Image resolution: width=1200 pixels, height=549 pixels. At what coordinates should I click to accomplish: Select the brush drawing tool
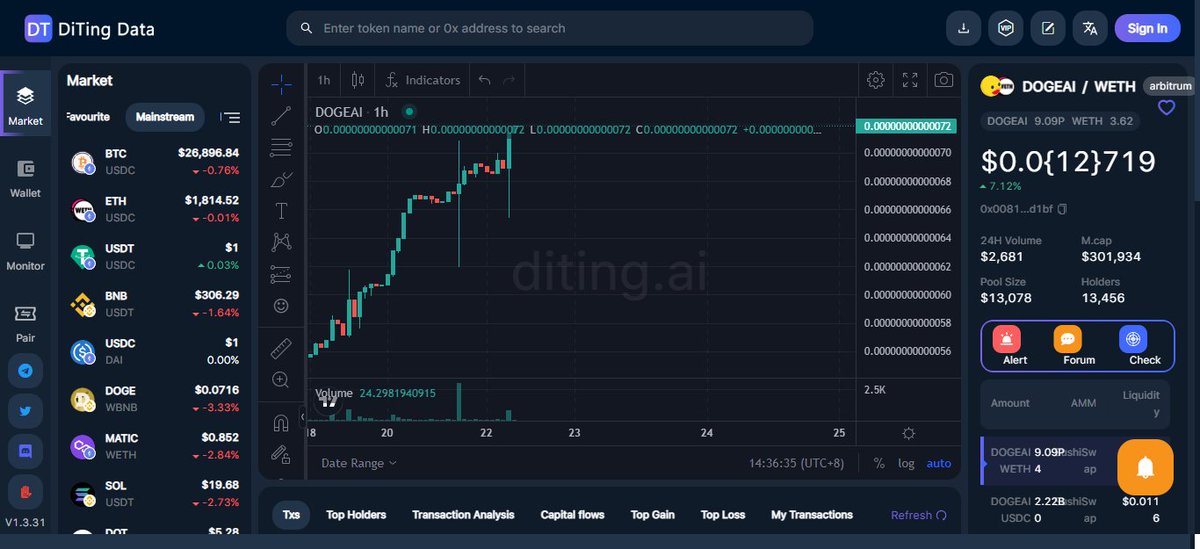pos(281,179)
